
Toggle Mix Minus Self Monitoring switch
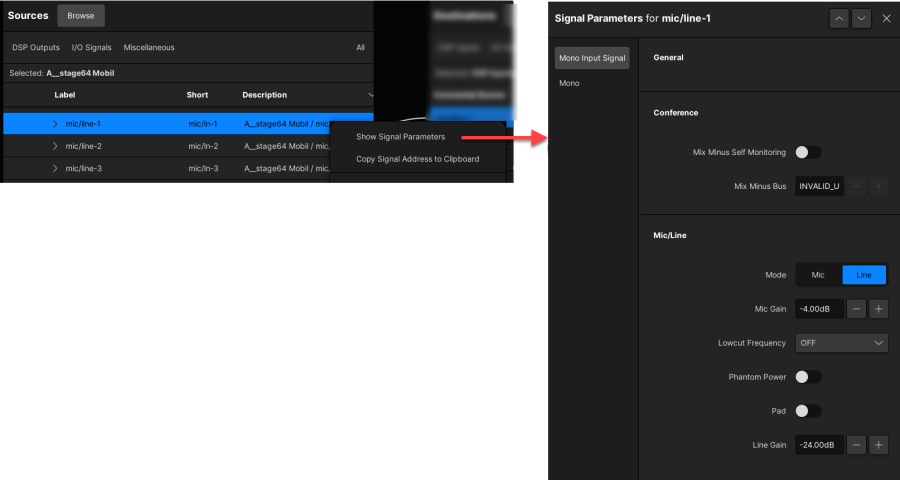pyautogui.click(x=807, y=153)
